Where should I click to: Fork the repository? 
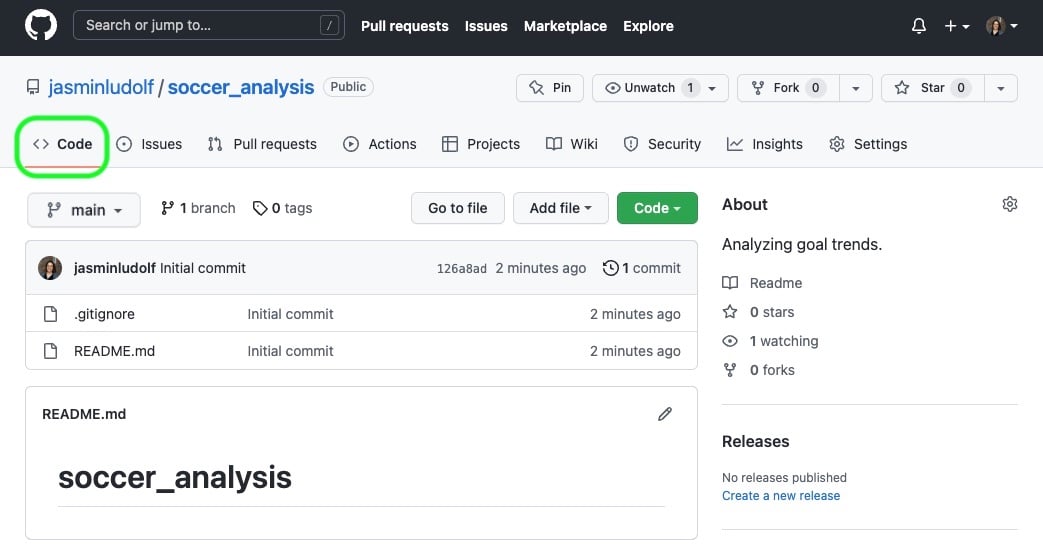788,88
